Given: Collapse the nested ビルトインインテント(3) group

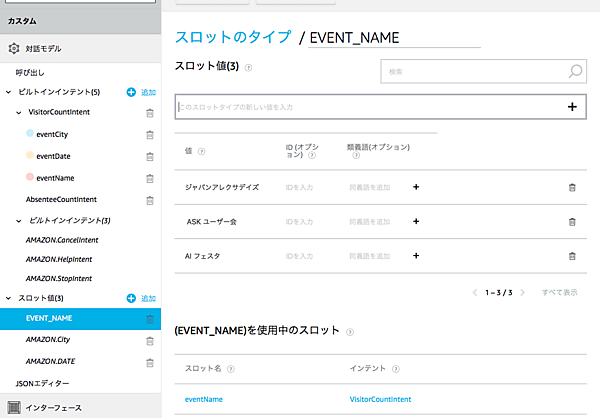Looking at the screenshot, I should point(19,220).
